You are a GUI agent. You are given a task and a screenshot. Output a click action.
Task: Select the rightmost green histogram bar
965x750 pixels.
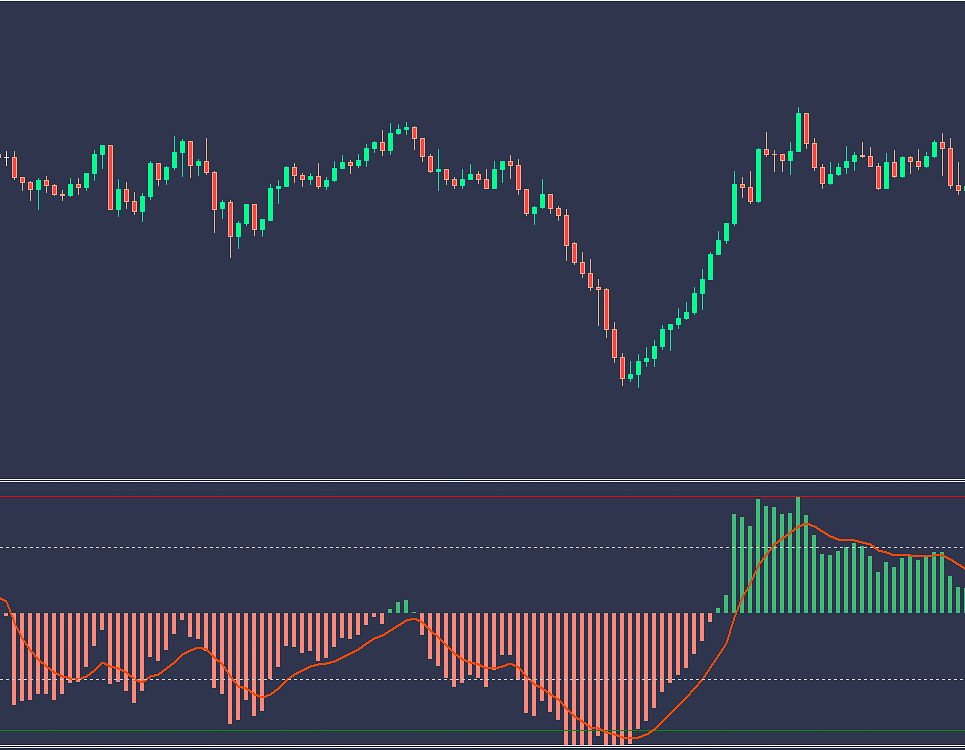tap(958, 600)
